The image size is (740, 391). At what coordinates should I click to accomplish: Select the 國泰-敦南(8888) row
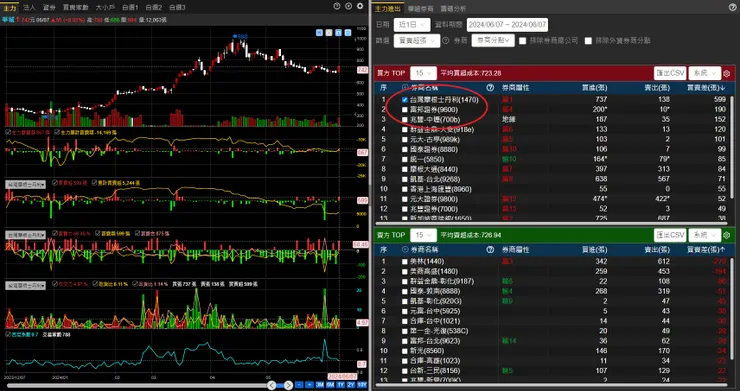(x=552, y=291)
